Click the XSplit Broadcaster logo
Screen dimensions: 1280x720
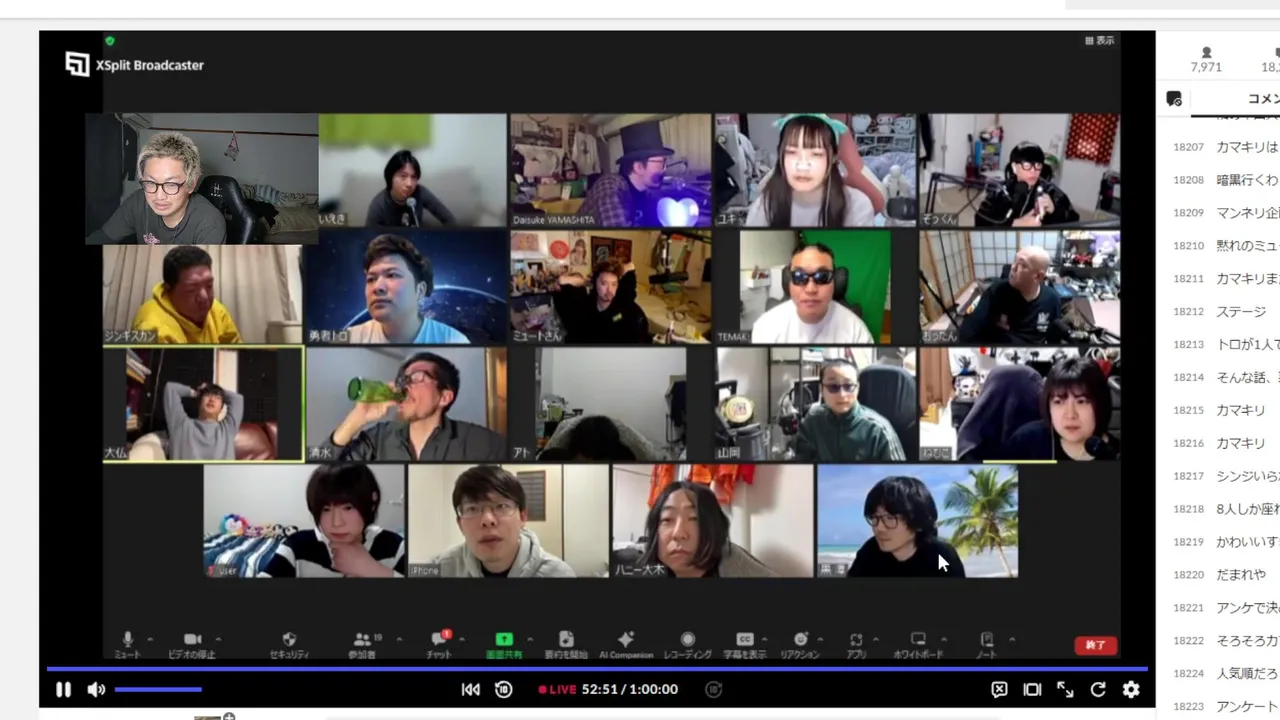(x=135, y=65)
